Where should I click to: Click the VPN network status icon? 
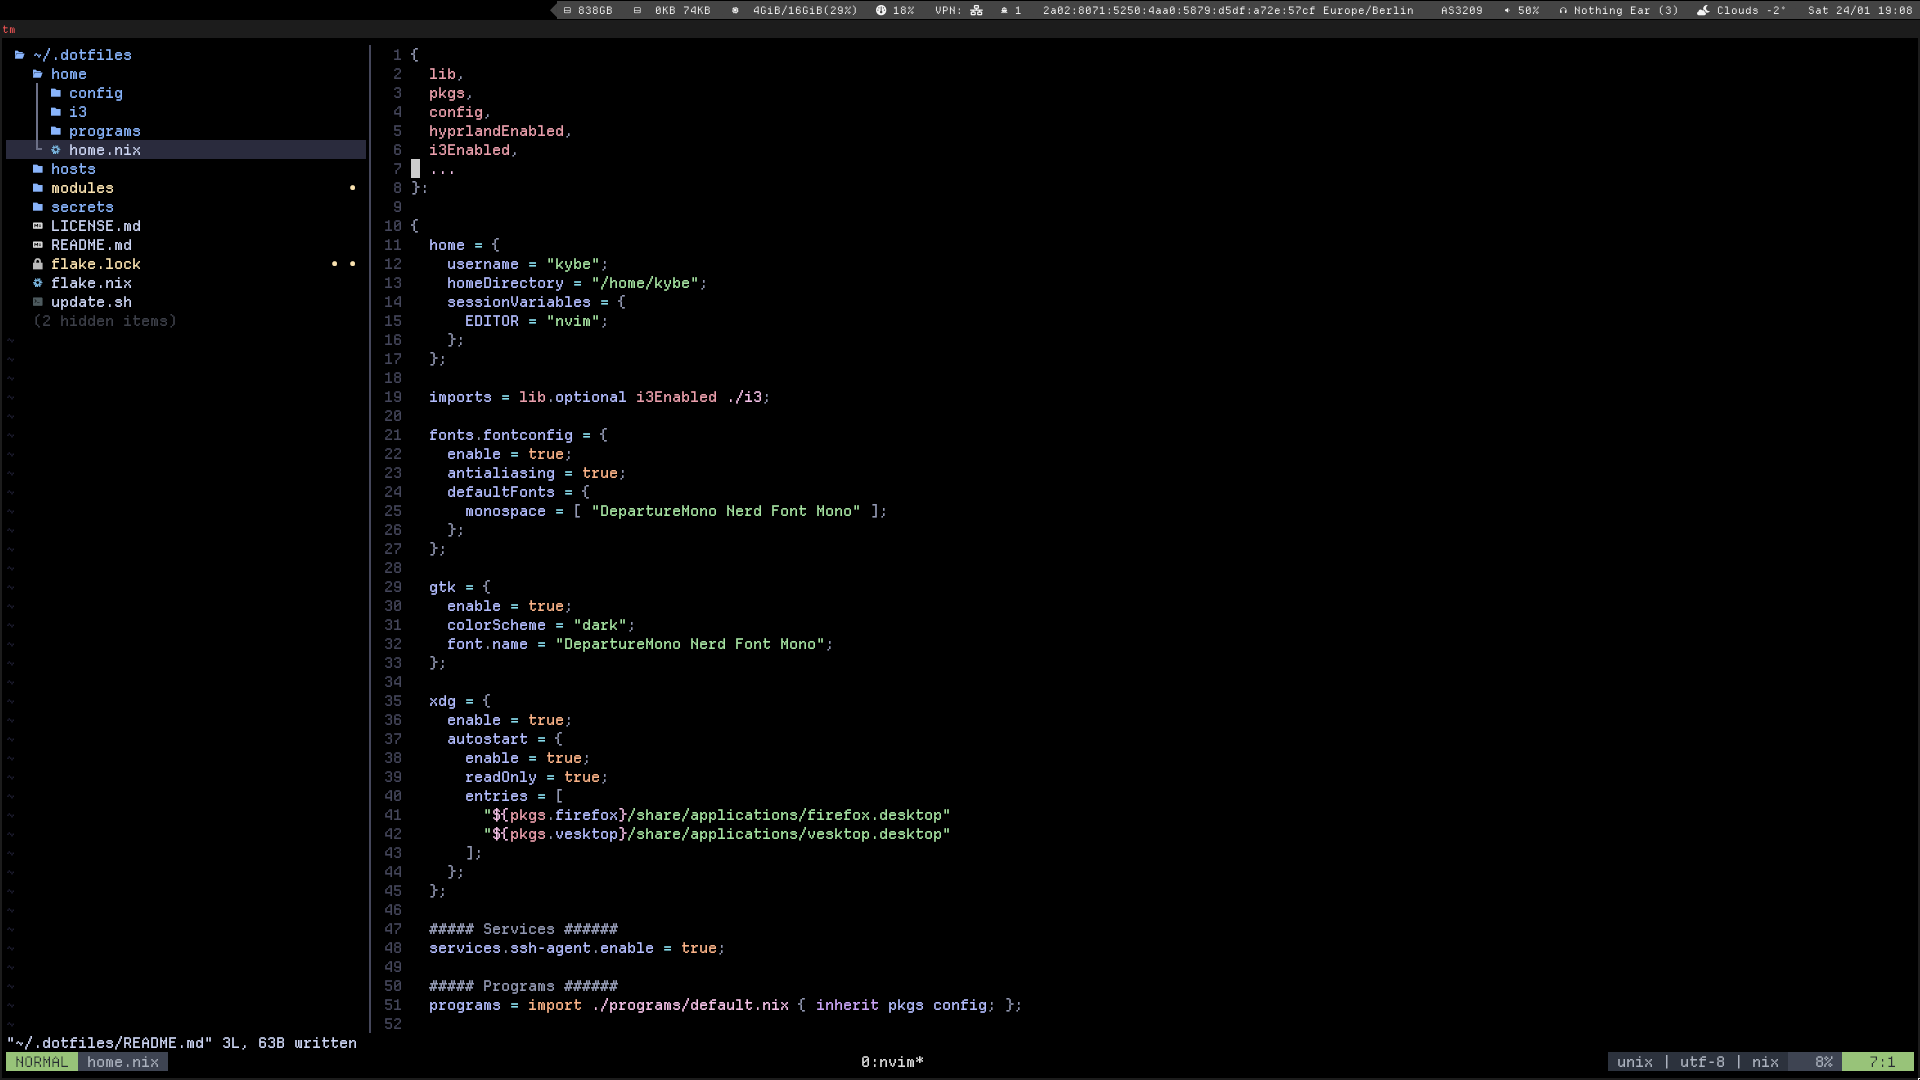[976, 10]
